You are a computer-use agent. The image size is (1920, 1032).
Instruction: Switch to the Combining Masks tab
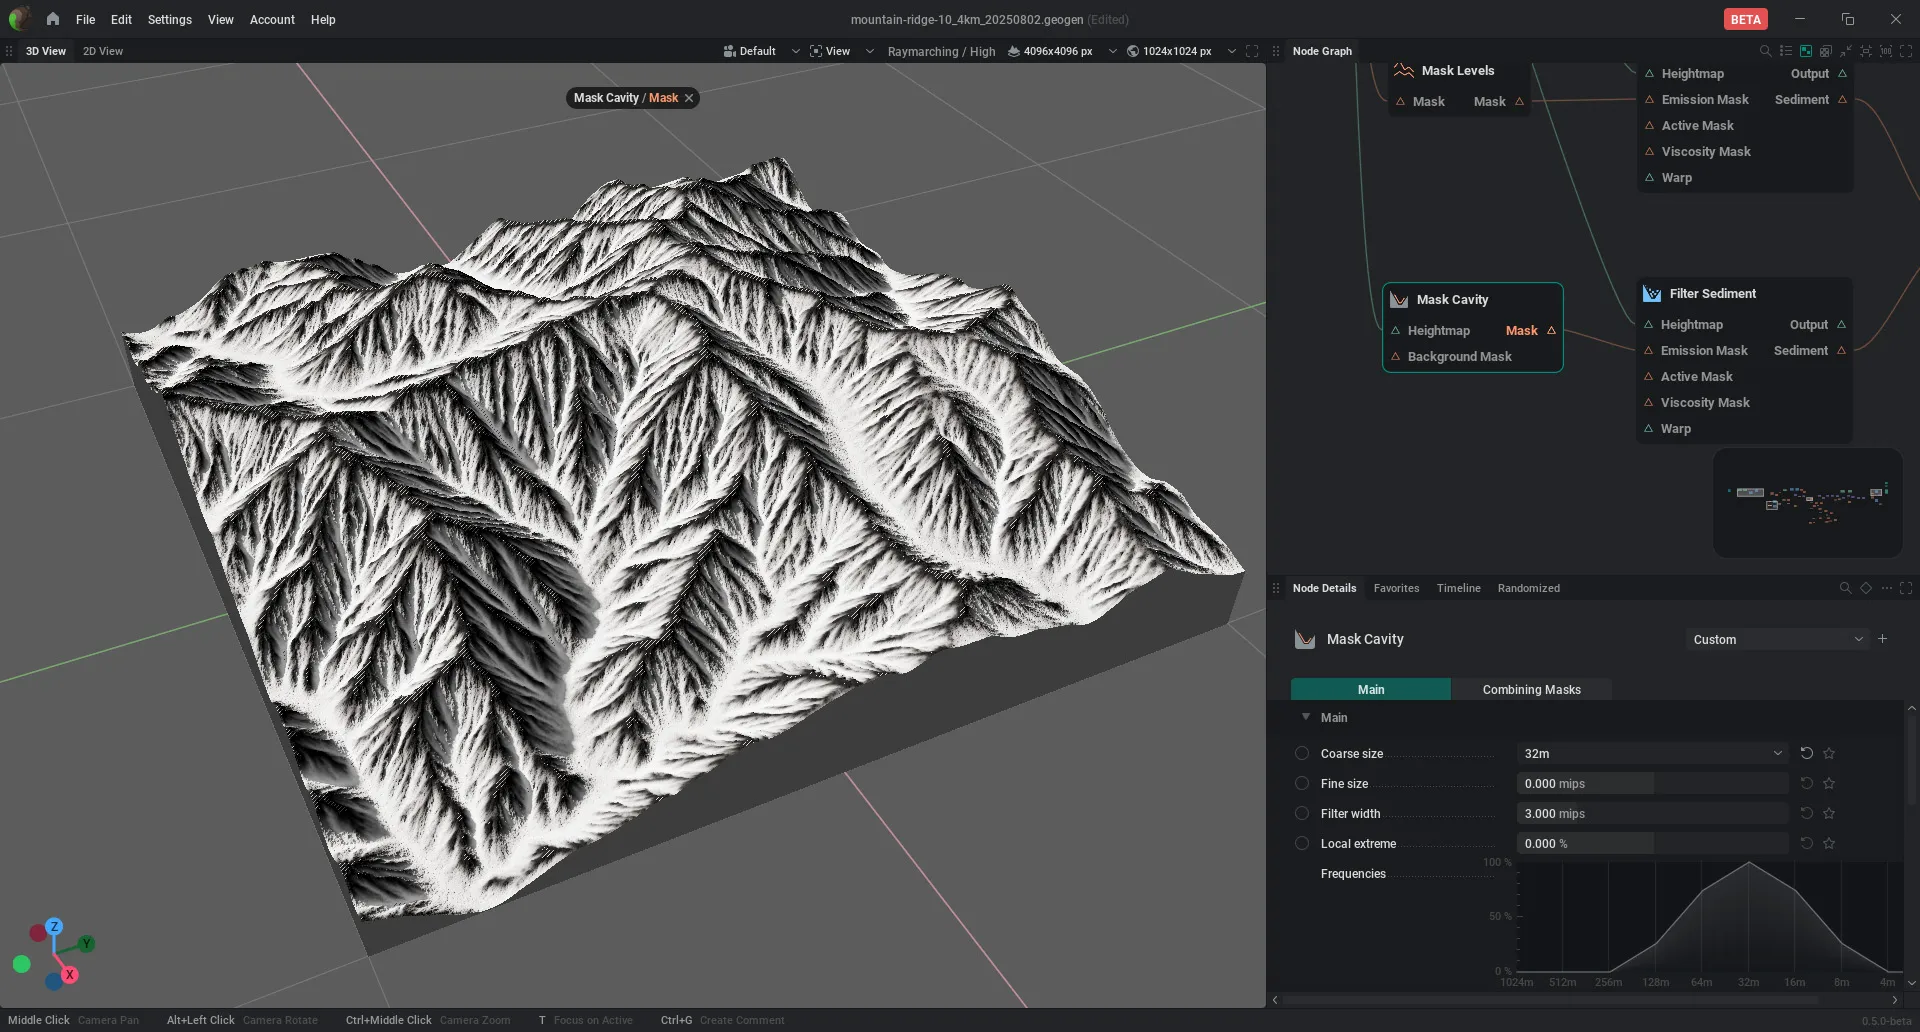click(1531, 689)
